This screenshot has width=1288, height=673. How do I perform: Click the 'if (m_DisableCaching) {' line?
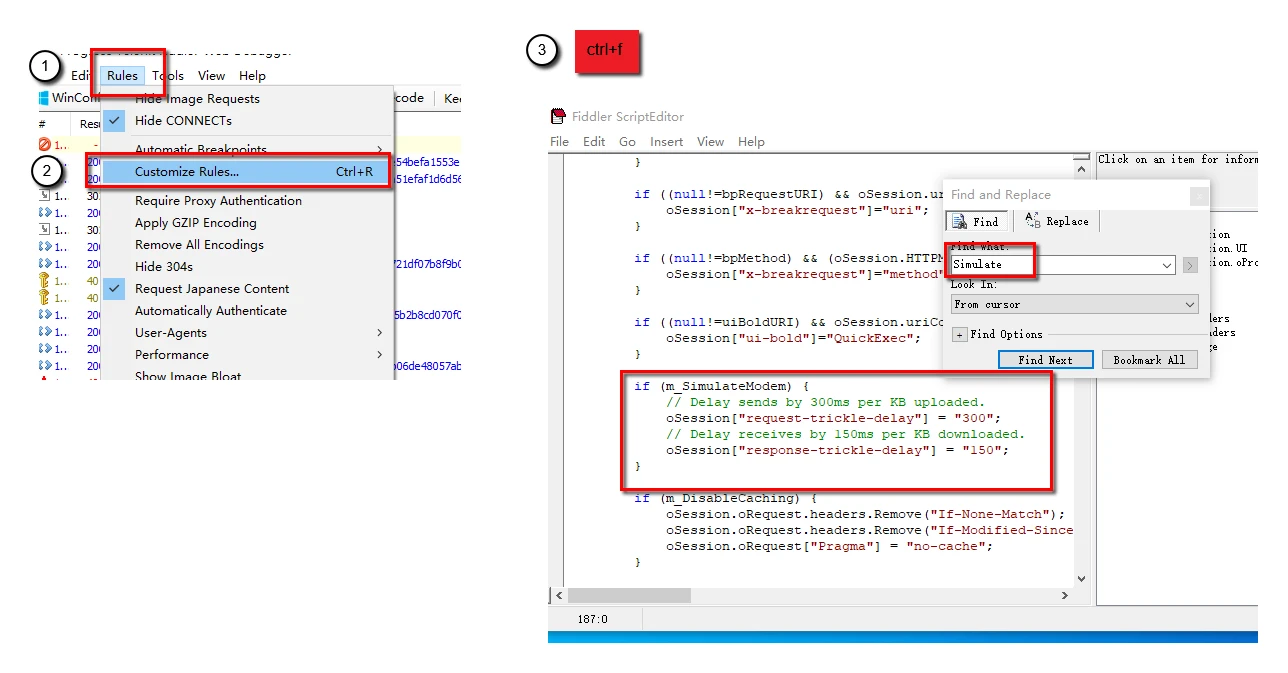coord(725,498)
